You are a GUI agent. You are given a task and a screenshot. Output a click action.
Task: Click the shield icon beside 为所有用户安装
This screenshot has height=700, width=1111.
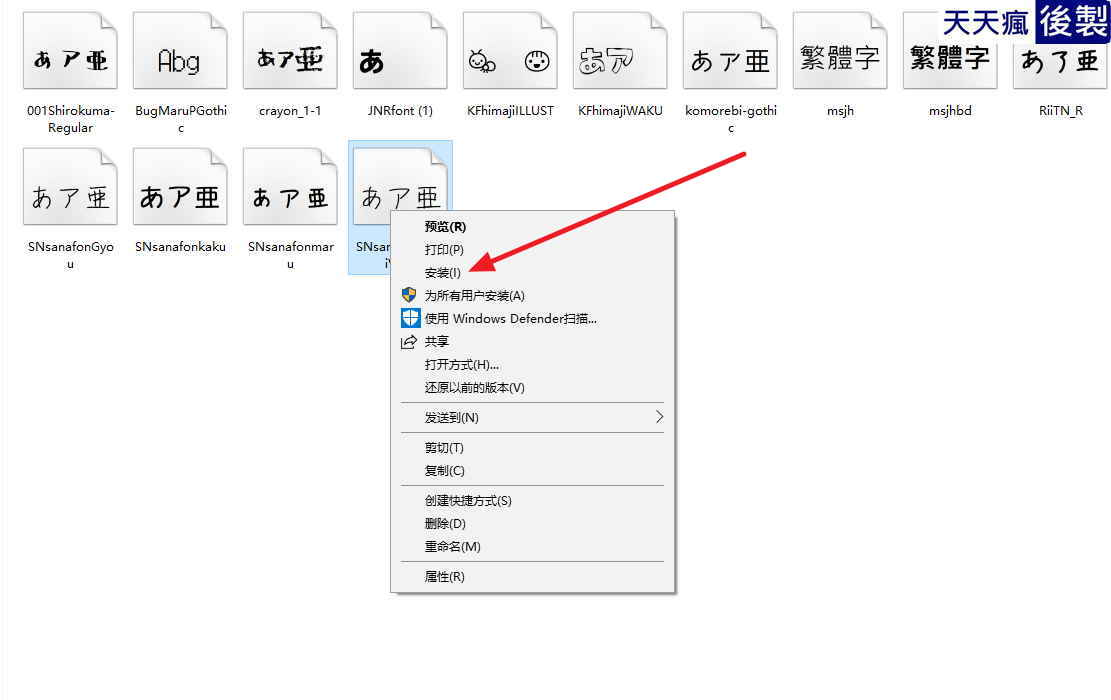409,295
